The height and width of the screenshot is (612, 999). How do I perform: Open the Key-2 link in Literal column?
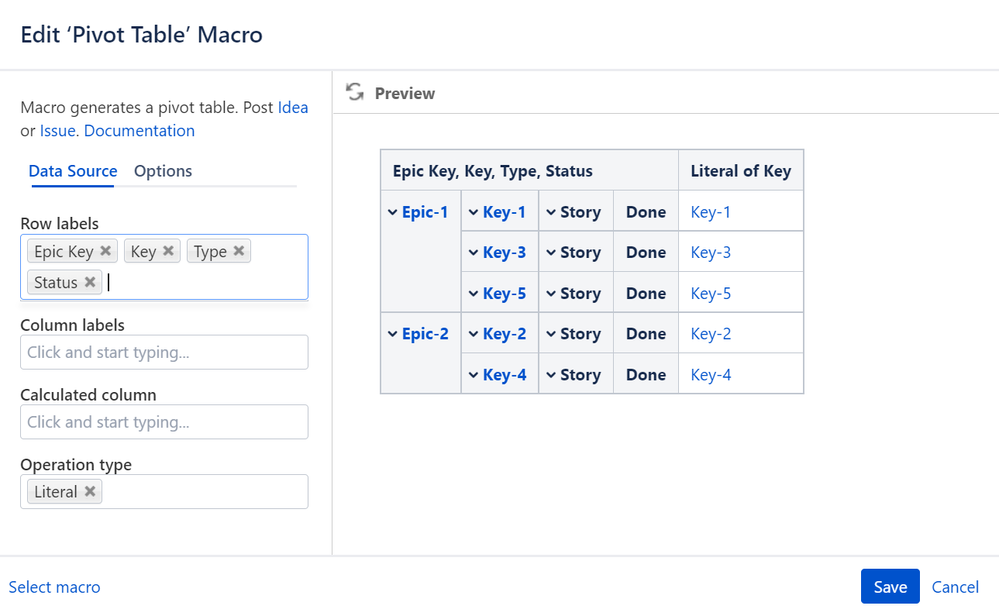click(x=711, y=334)
